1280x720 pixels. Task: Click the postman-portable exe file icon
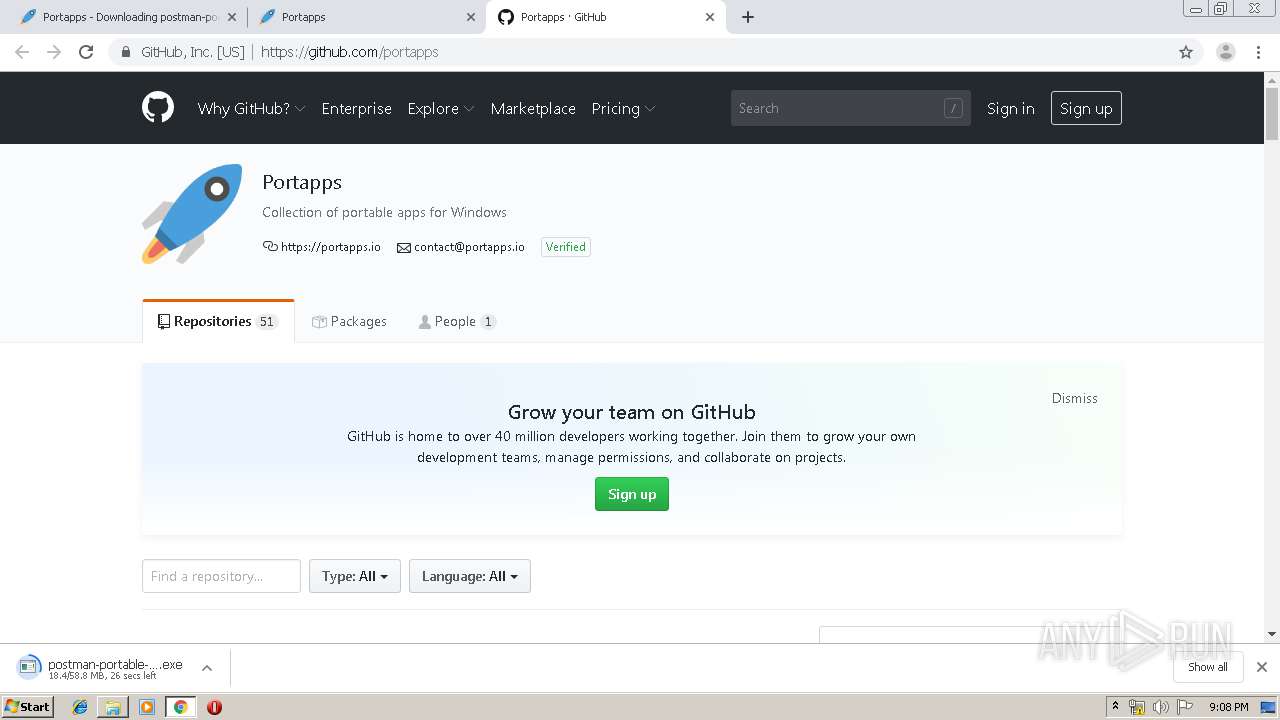[30, 667]
